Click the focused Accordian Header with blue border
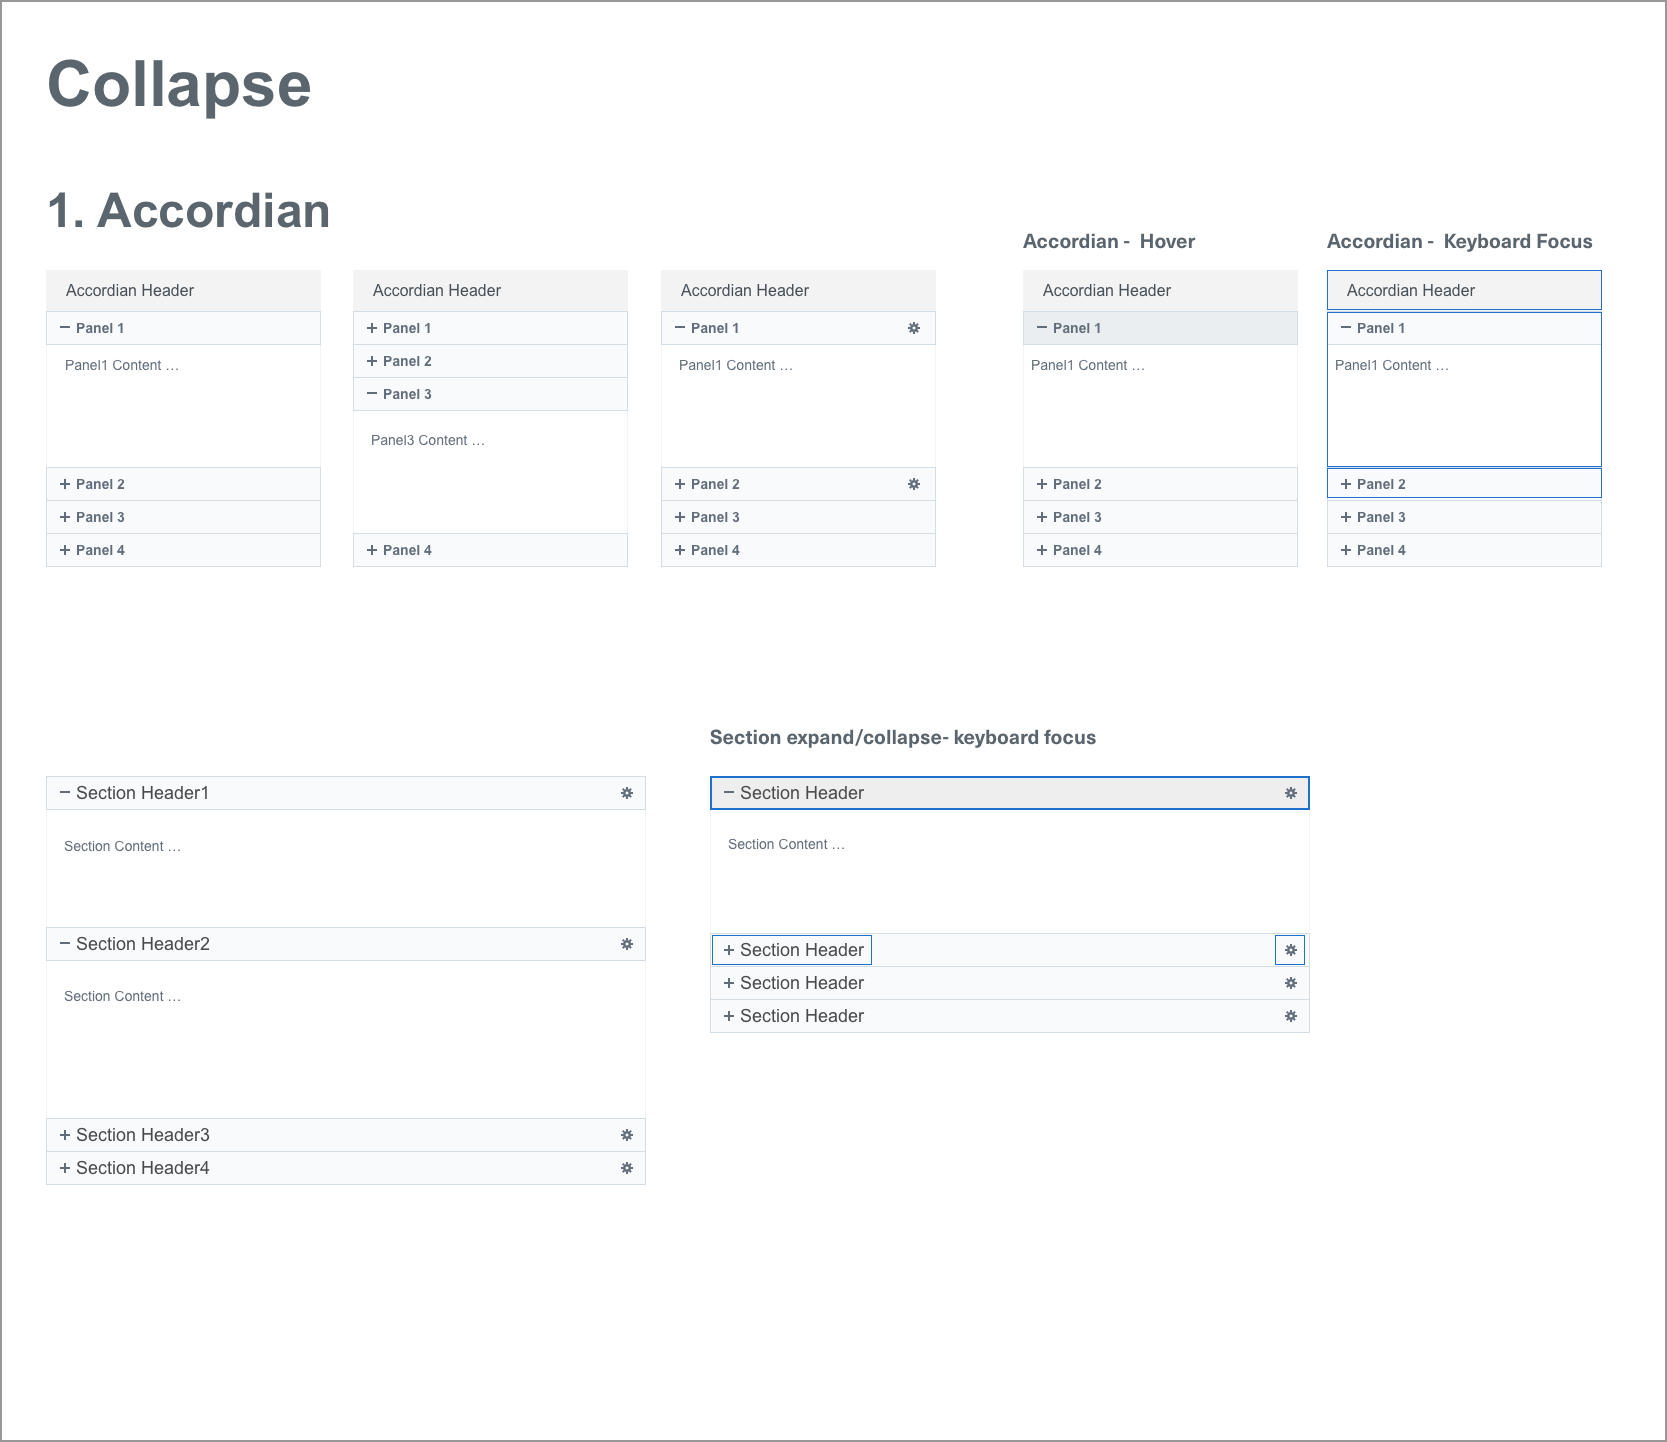The height and width of the screenshot is (1442, 1667). pos(1463,290)
